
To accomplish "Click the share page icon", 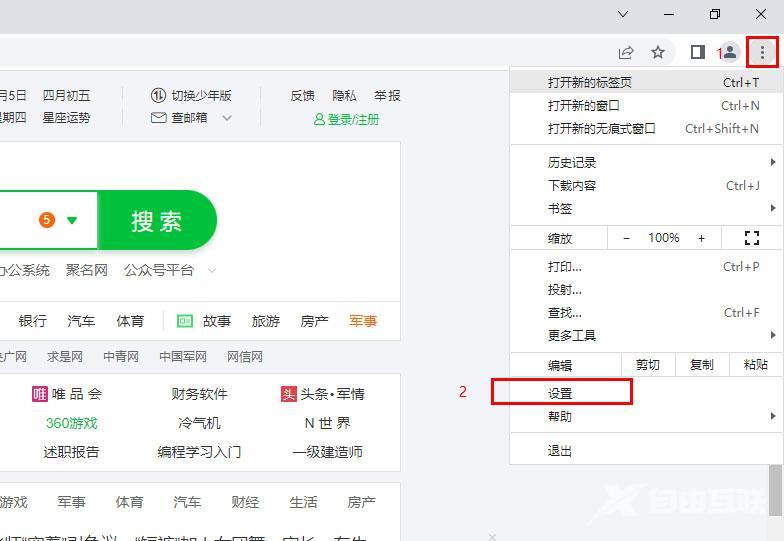I will click(626, 52).
